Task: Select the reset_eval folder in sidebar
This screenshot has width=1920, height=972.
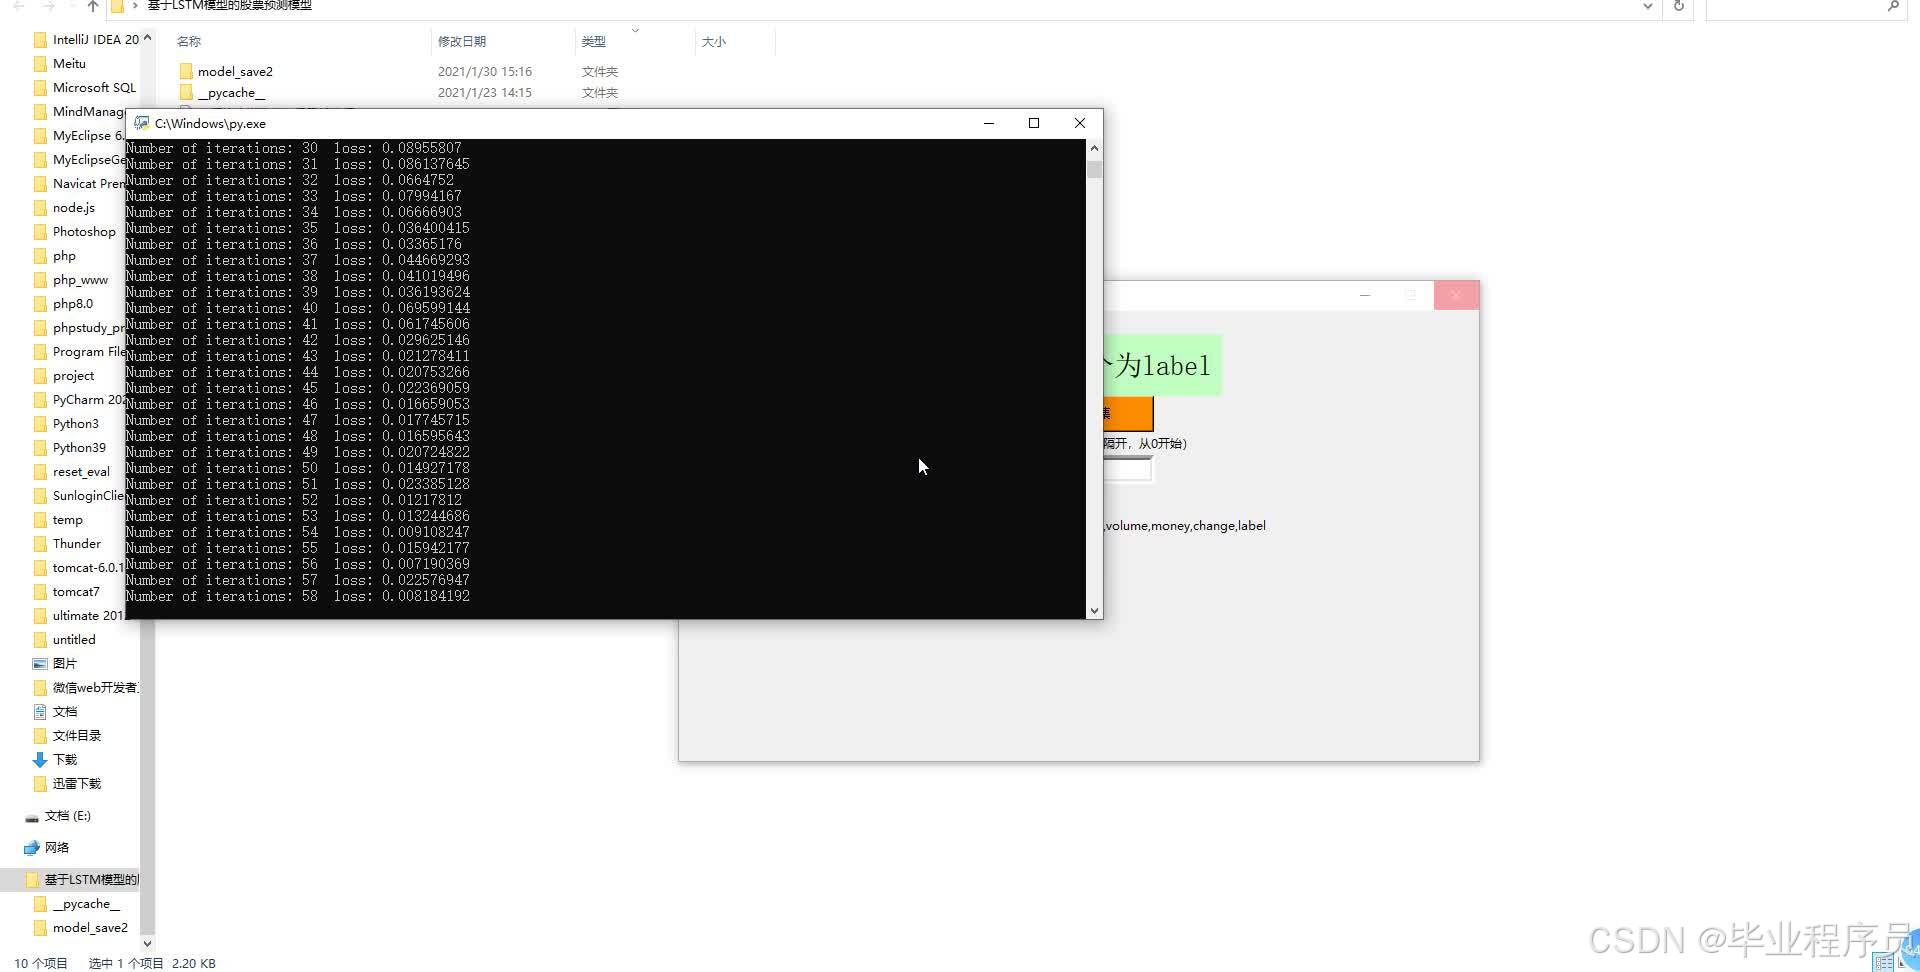Action: [x=72, y=472]
